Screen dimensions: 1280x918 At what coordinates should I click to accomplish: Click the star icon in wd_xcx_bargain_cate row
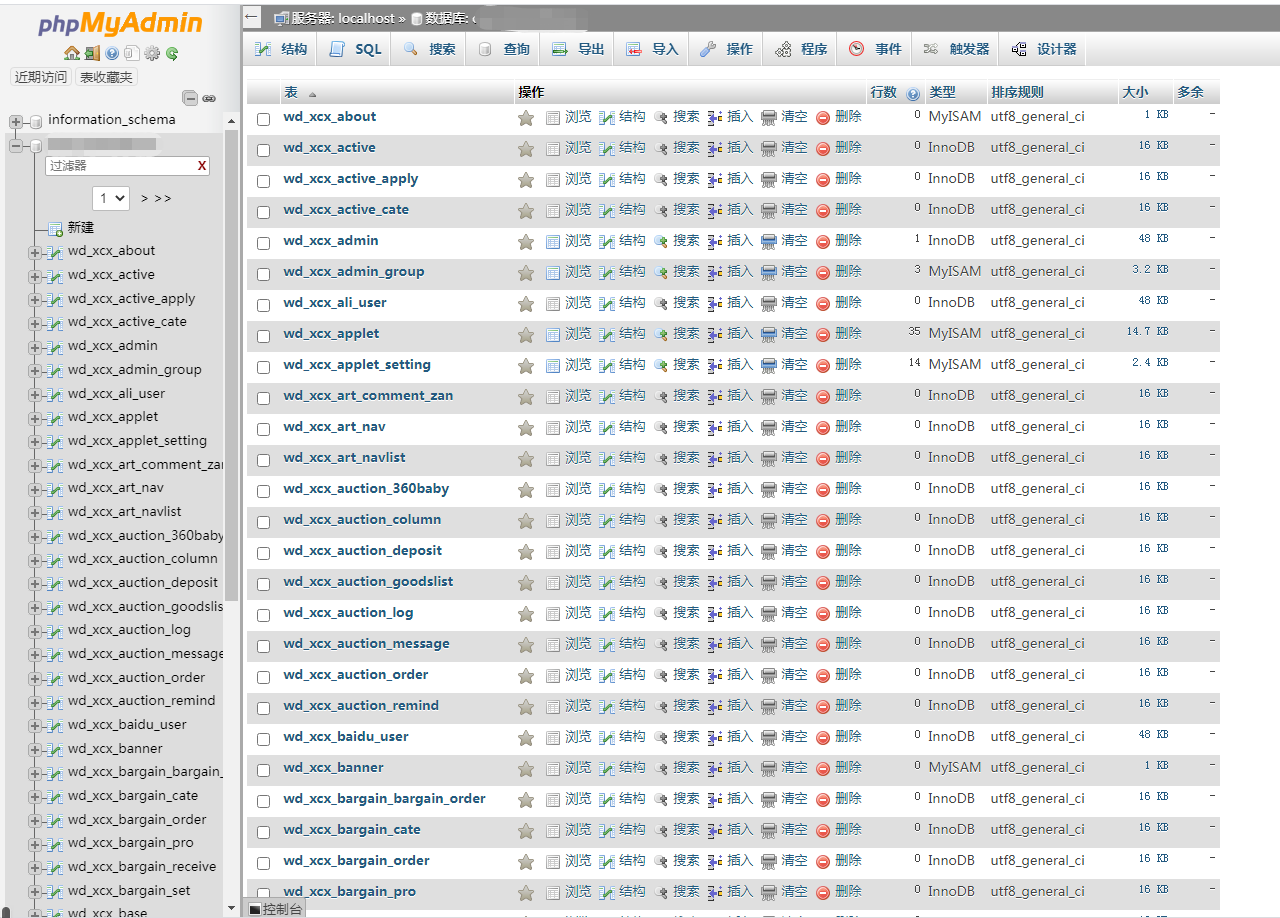pos(526,831)
